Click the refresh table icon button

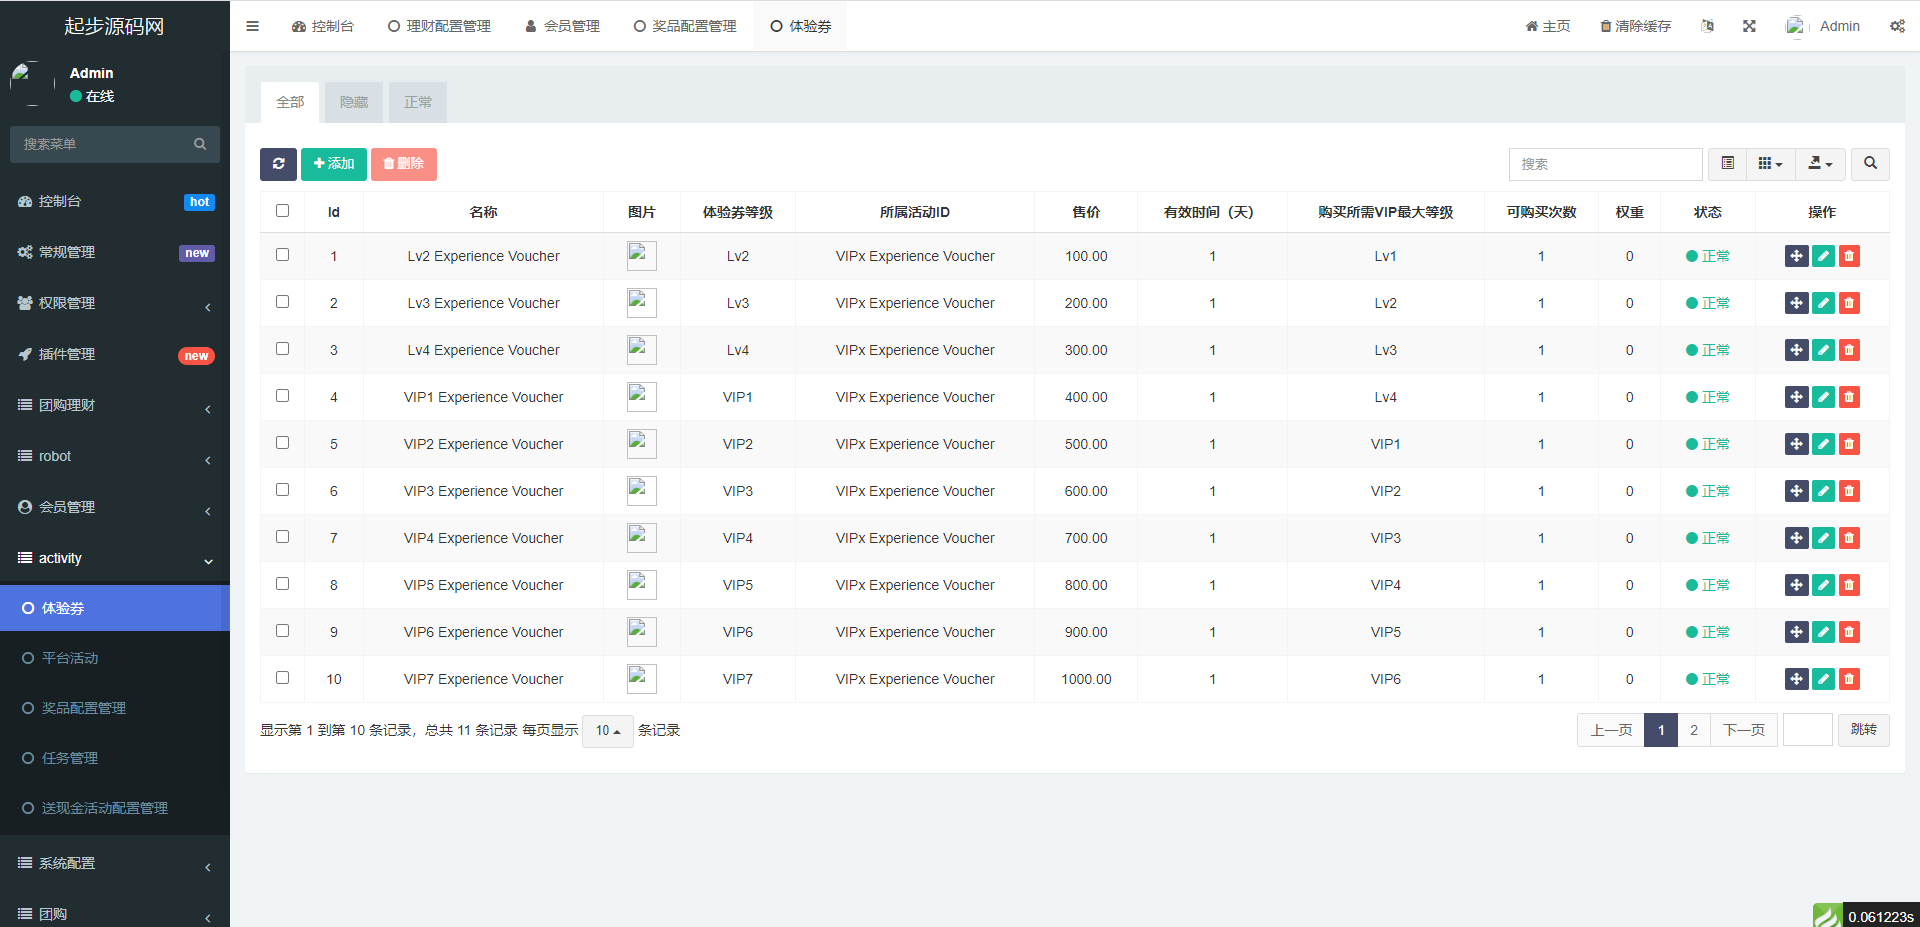278,164
